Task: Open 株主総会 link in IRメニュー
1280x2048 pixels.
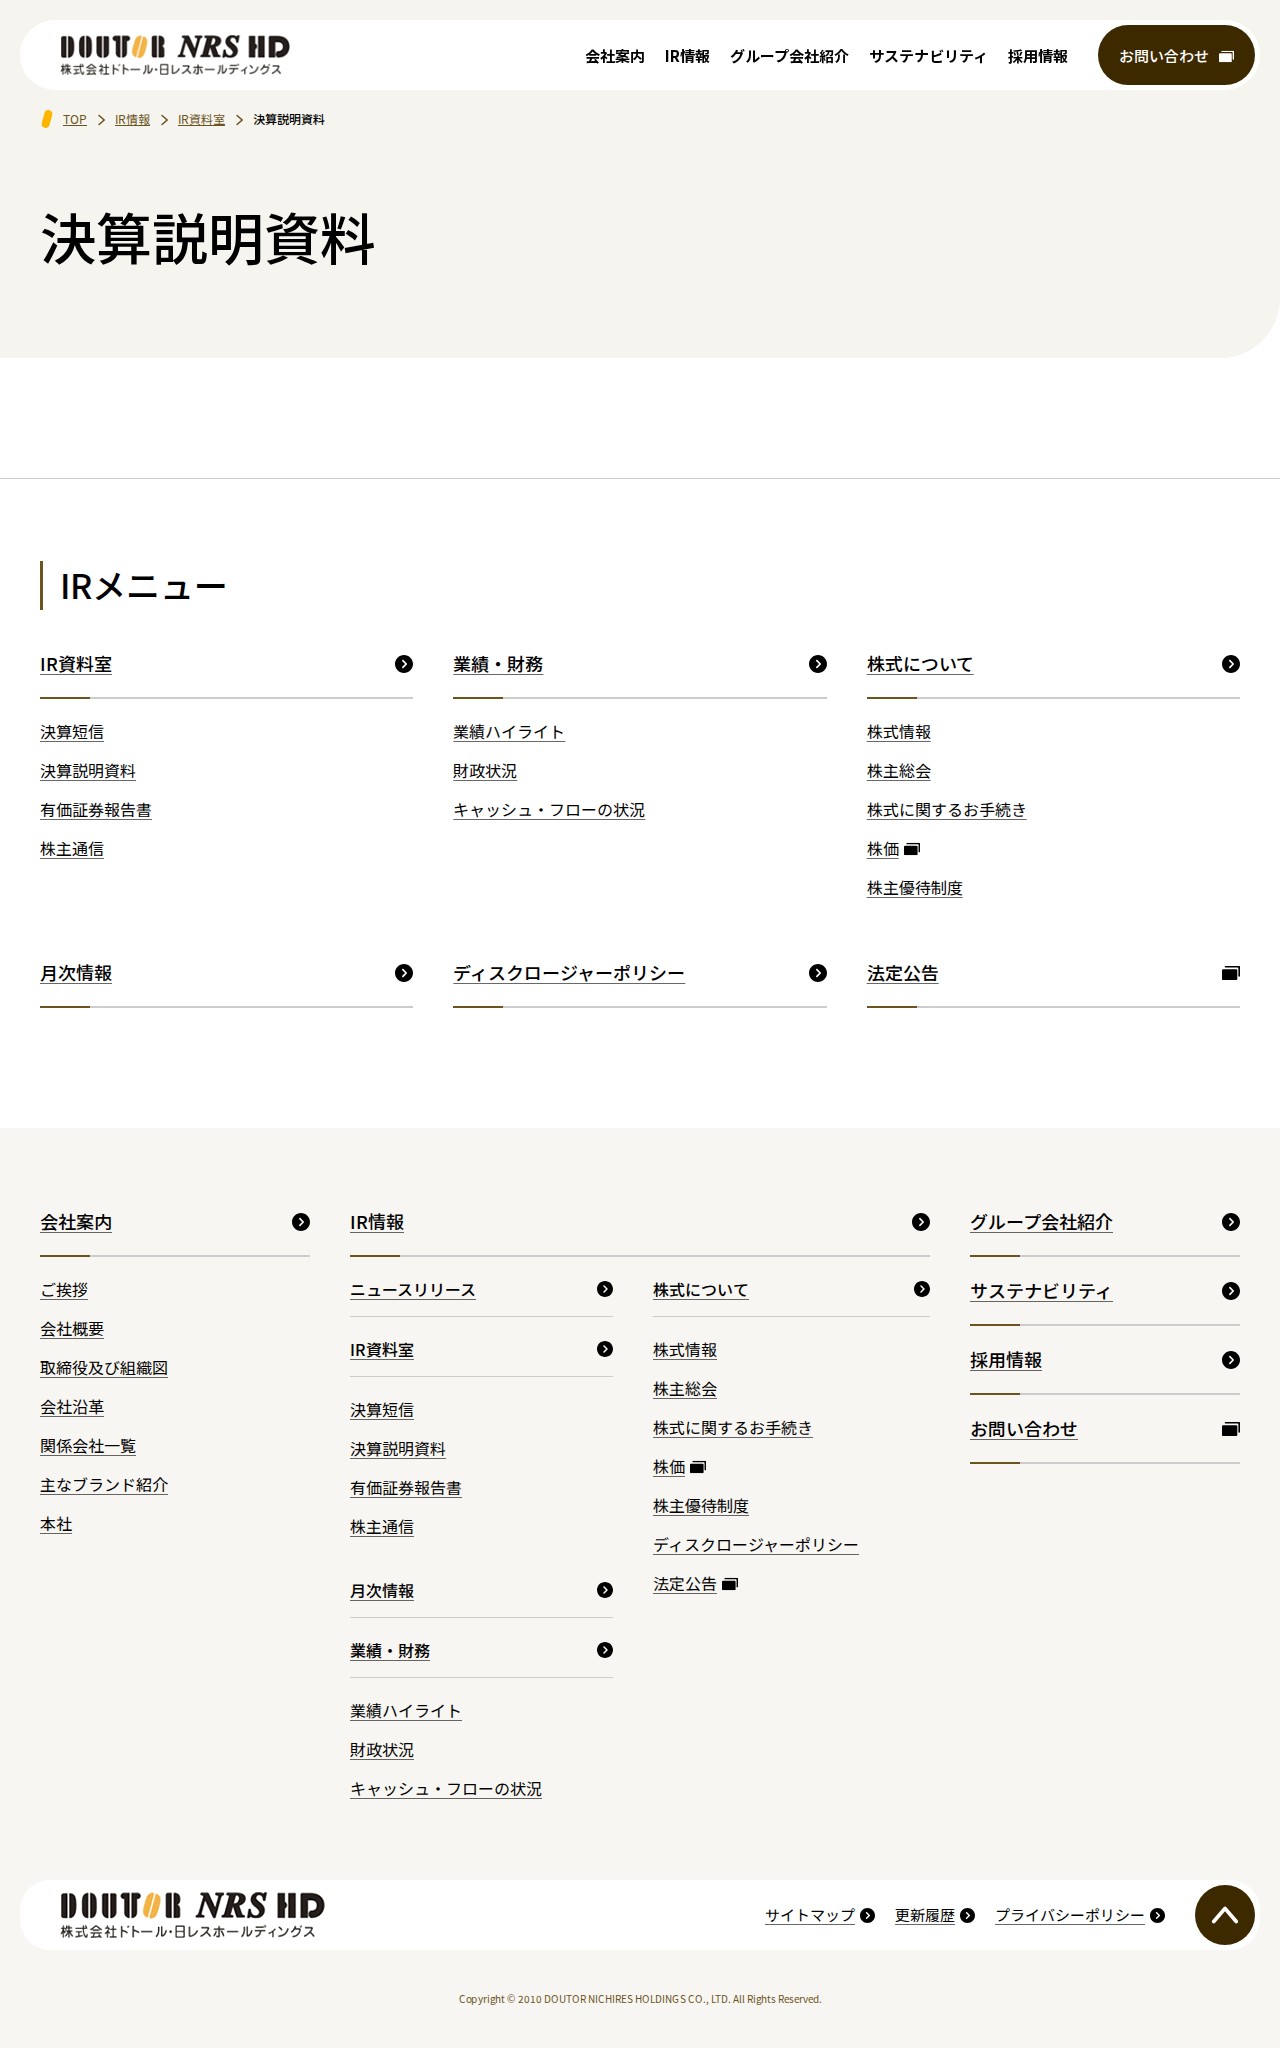Action: click(x=899, y=771)
